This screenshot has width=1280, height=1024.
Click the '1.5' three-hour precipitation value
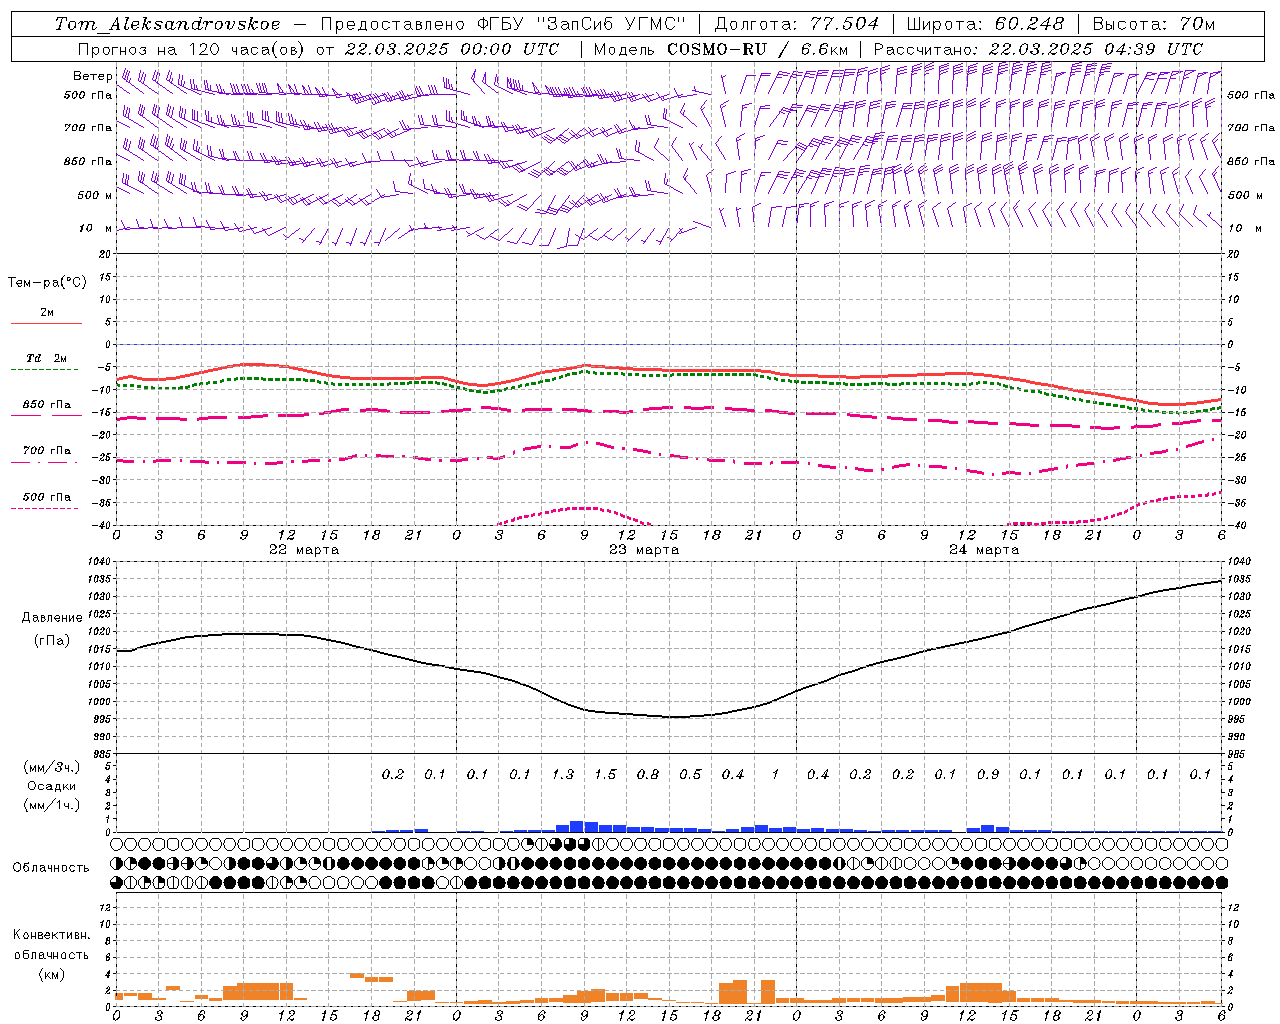(x=605, y=775)
